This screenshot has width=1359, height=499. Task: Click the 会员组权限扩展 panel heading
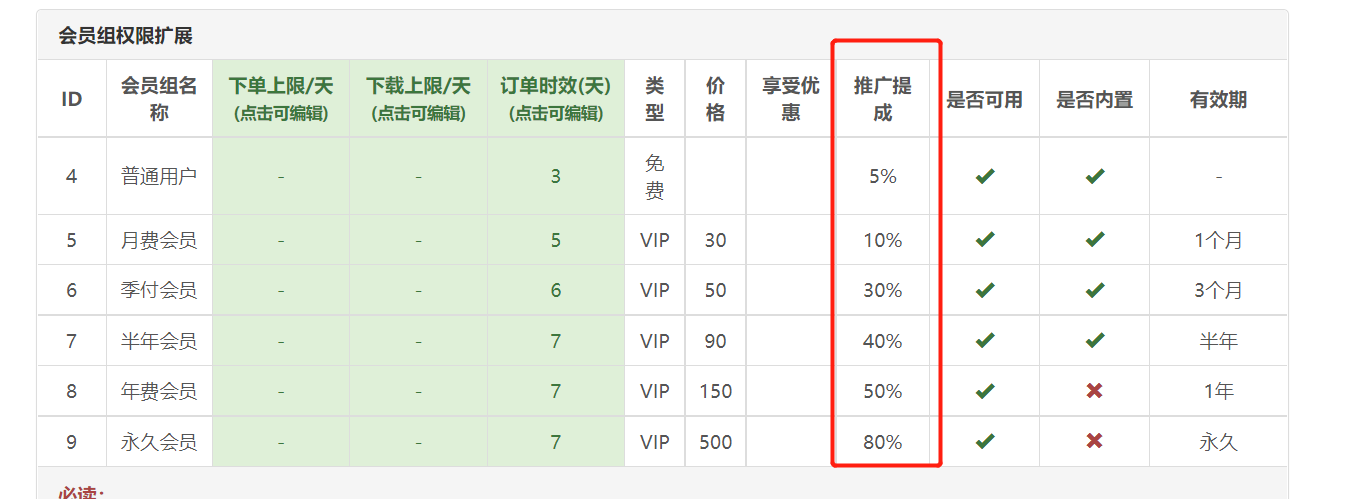pyautogui.click(x=125, y=36)
